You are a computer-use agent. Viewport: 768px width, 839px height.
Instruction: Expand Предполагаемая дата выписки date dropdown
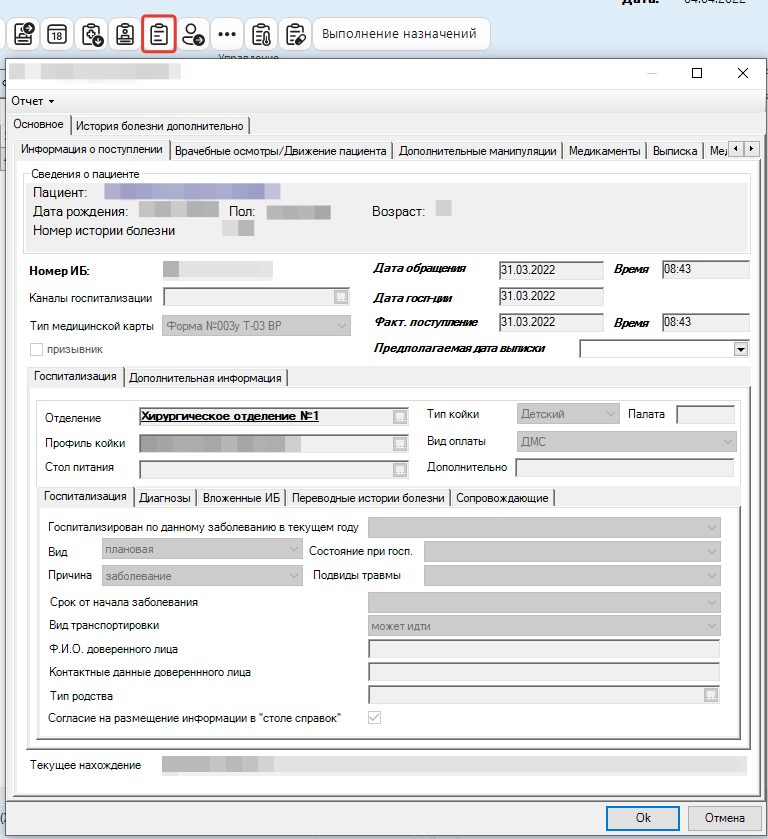(x=741, y=349)
